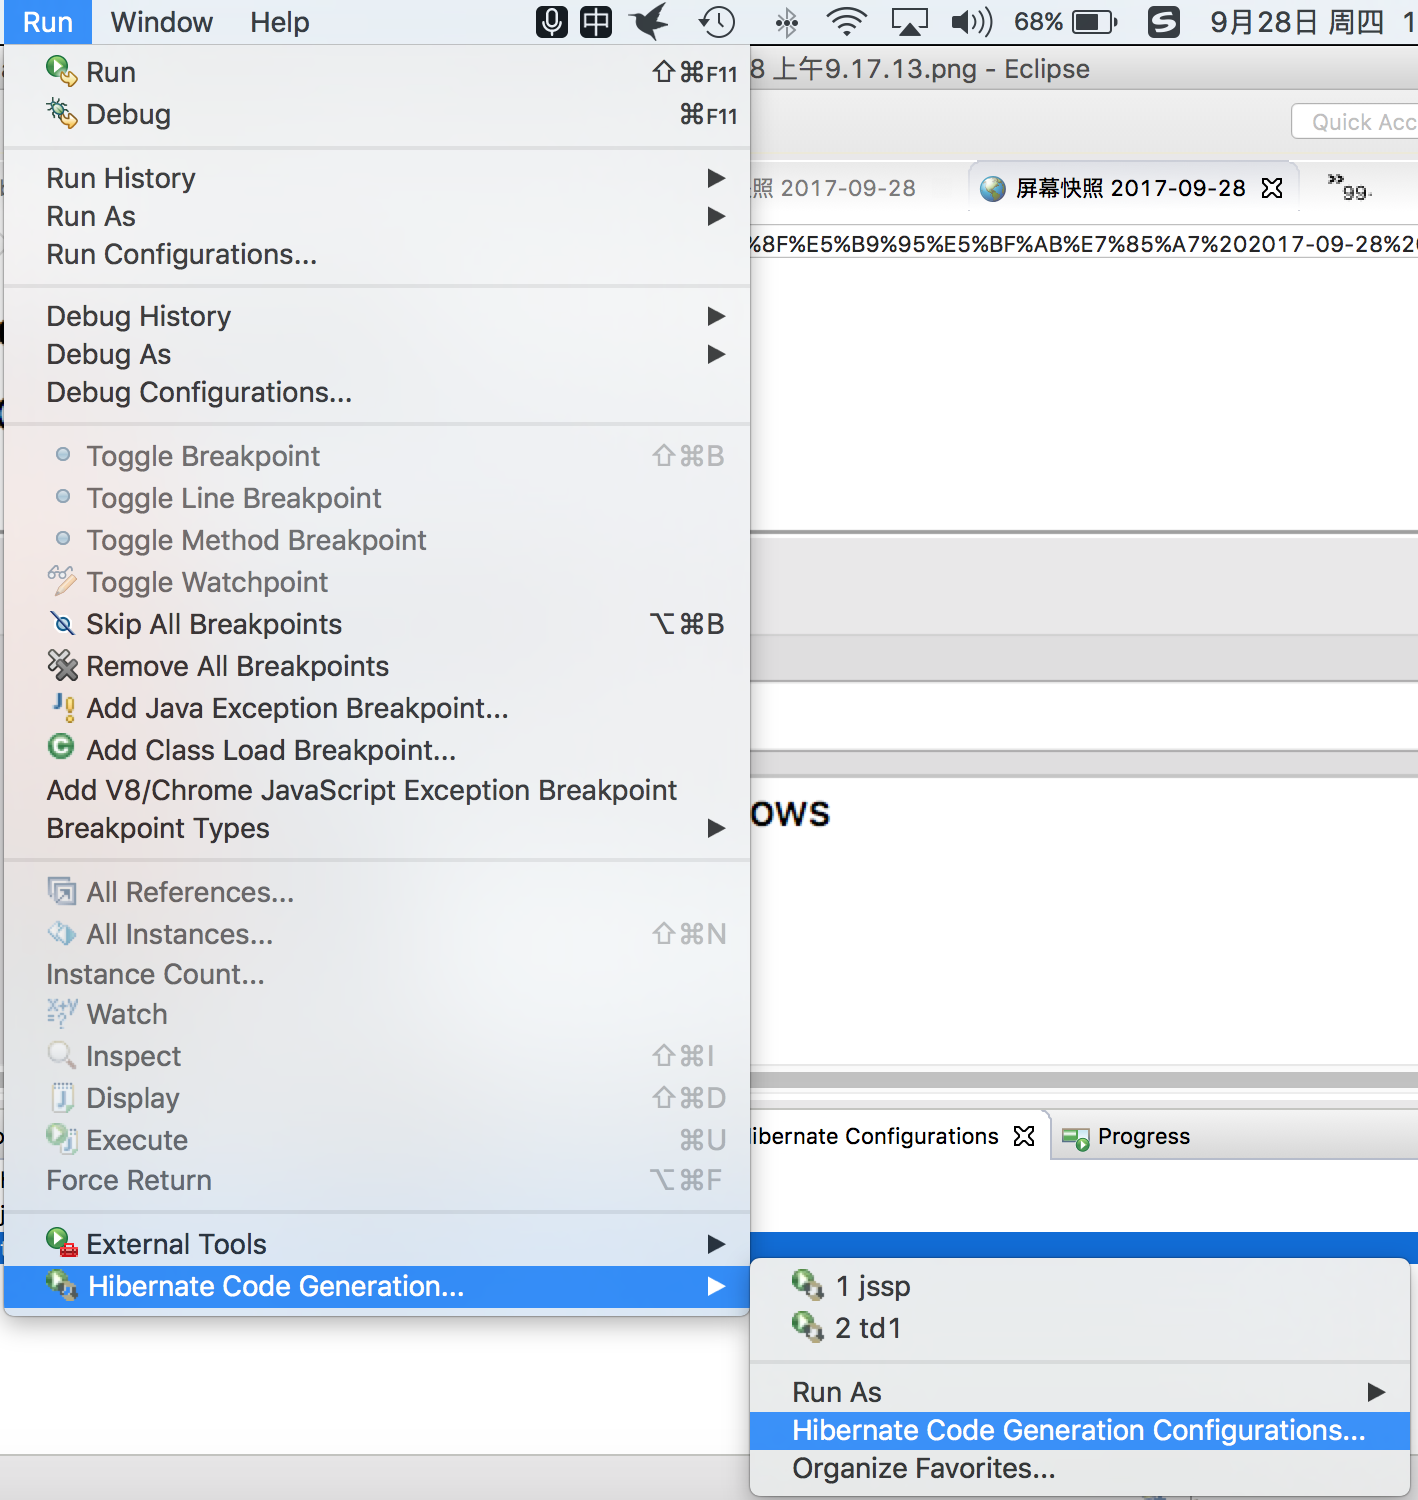Click the Chinese input method menu bar icon
This screenshot has width=1418, height=1500.
pyautogui.click(x=596, y=21)
